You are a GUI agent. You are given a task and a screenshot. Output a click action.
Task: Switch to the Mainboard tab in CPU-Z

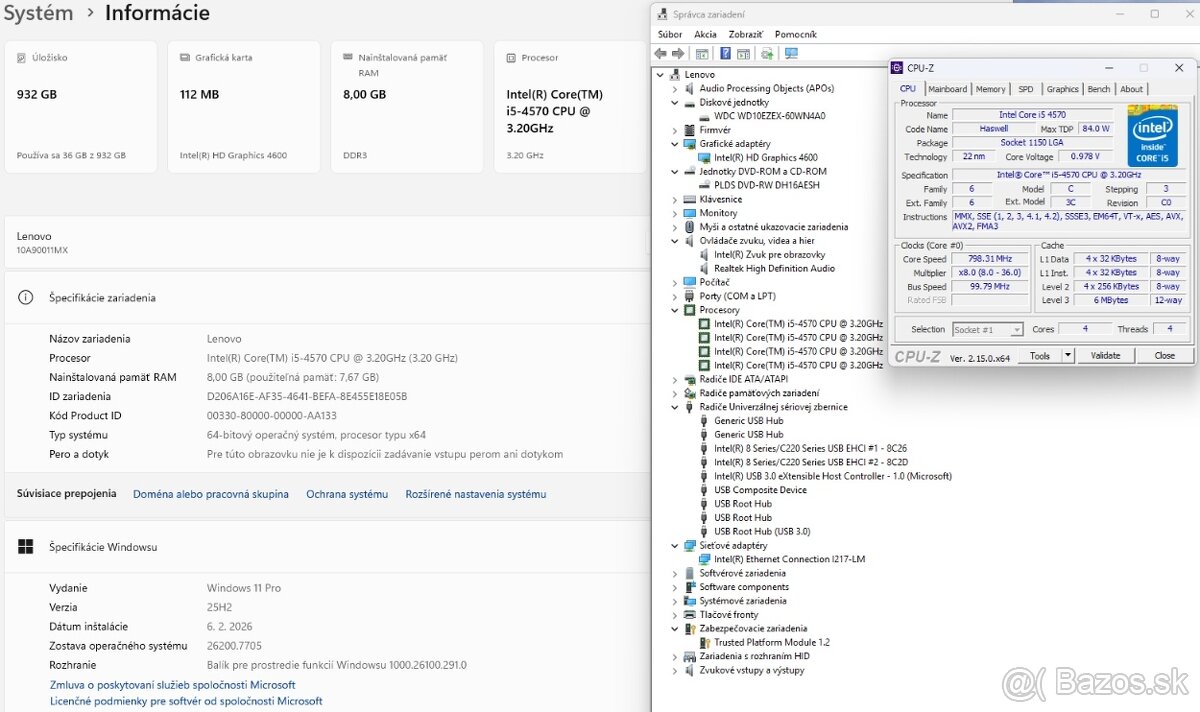[x=947, y=89]
